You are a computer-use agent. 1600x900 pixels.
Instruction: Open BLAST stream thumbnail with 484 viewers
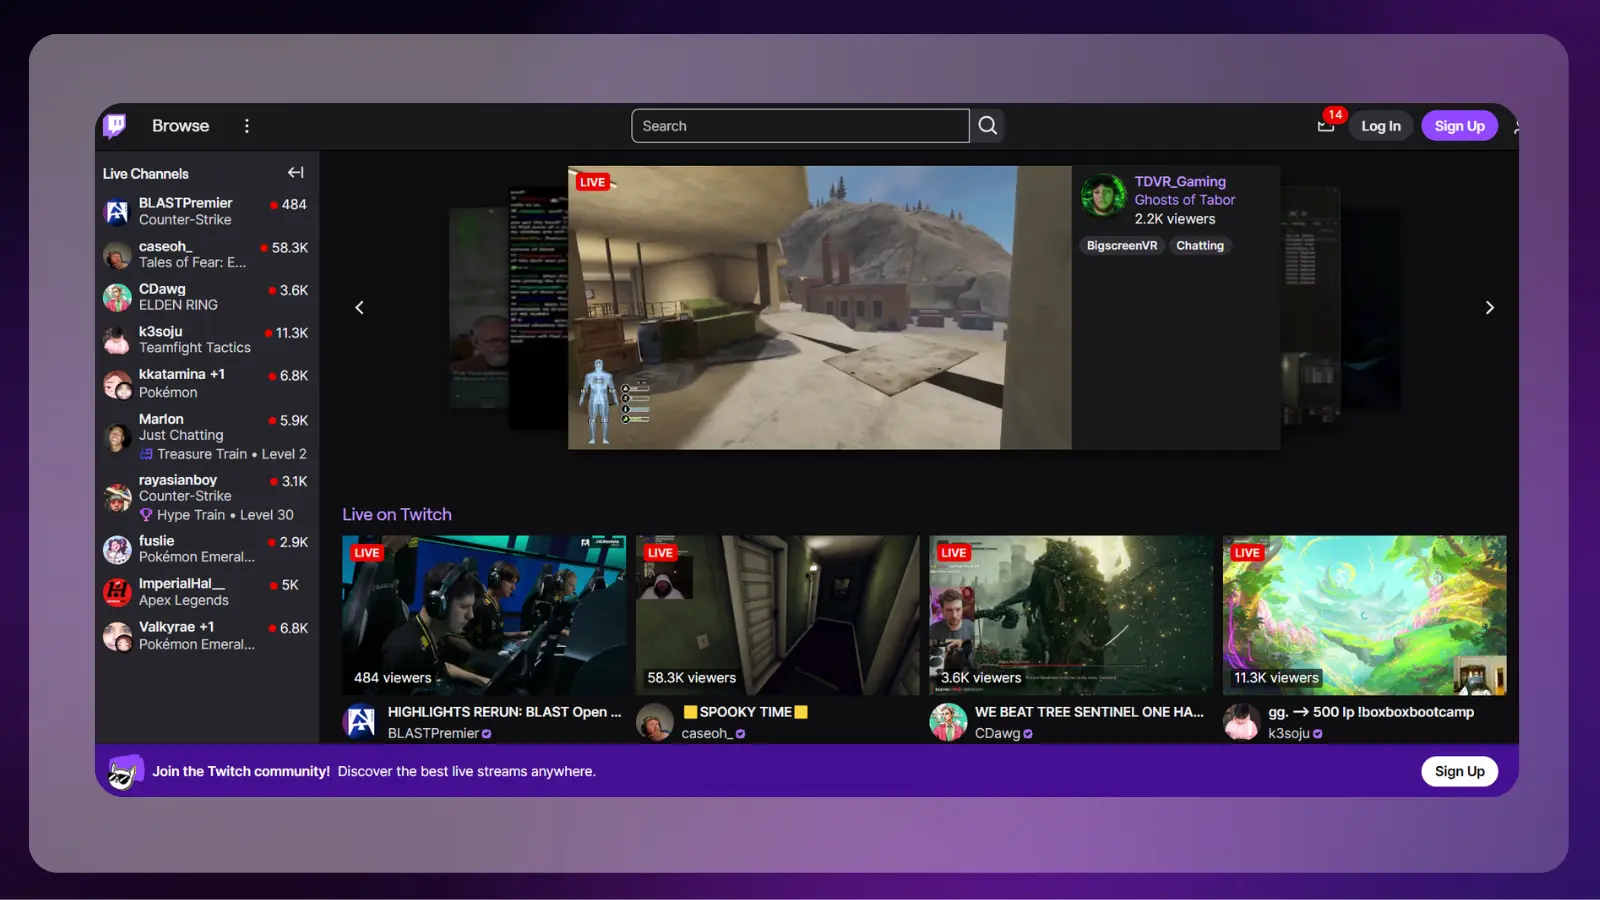(x=484, y=615)
